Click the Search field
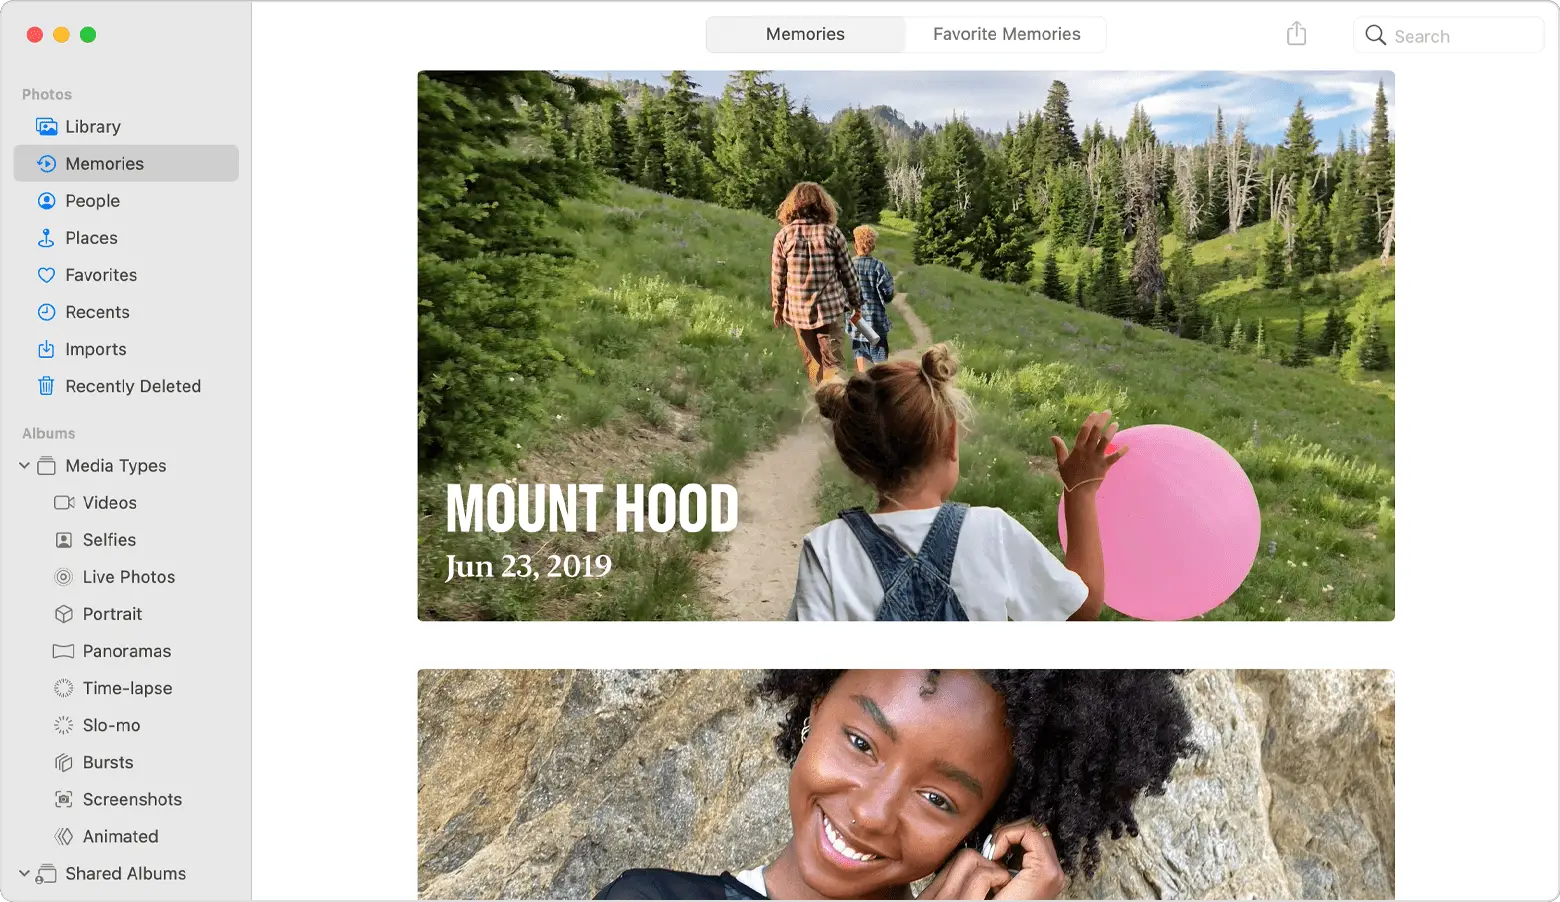This screenshot has width=1560, height=902. point(1448,35)
